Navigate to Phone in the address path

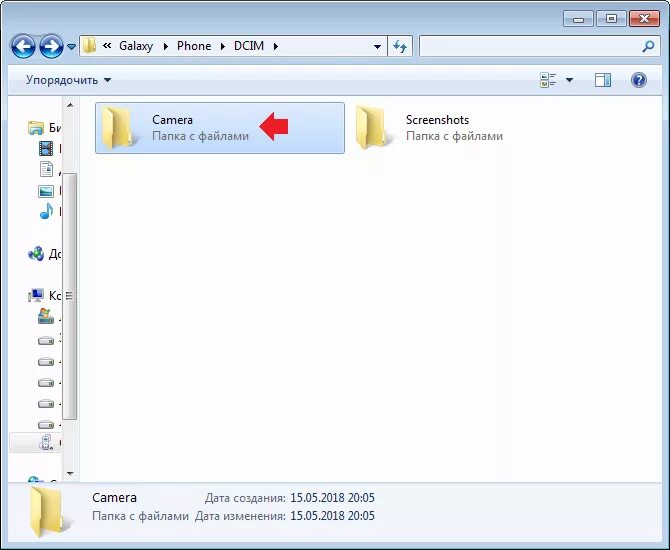tap(194, 46)
